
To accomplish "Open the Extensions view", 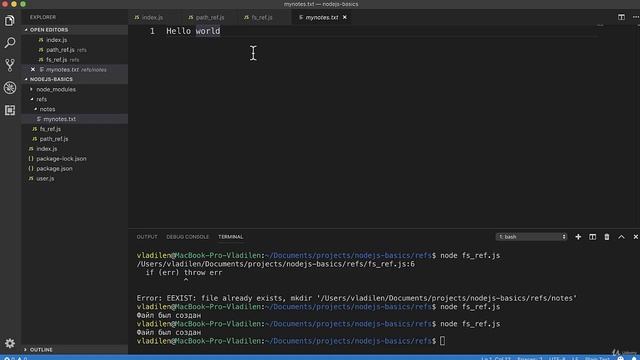I will [10, 110].
